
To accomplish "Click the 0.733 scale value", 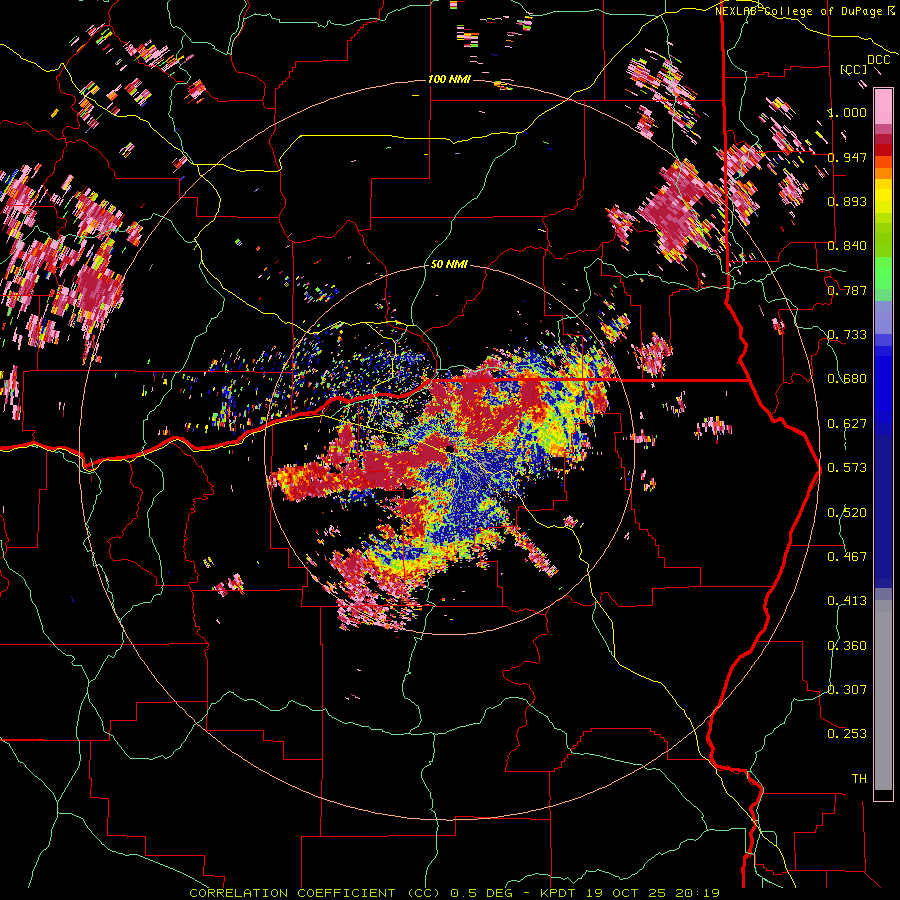I will pos(847,335).
